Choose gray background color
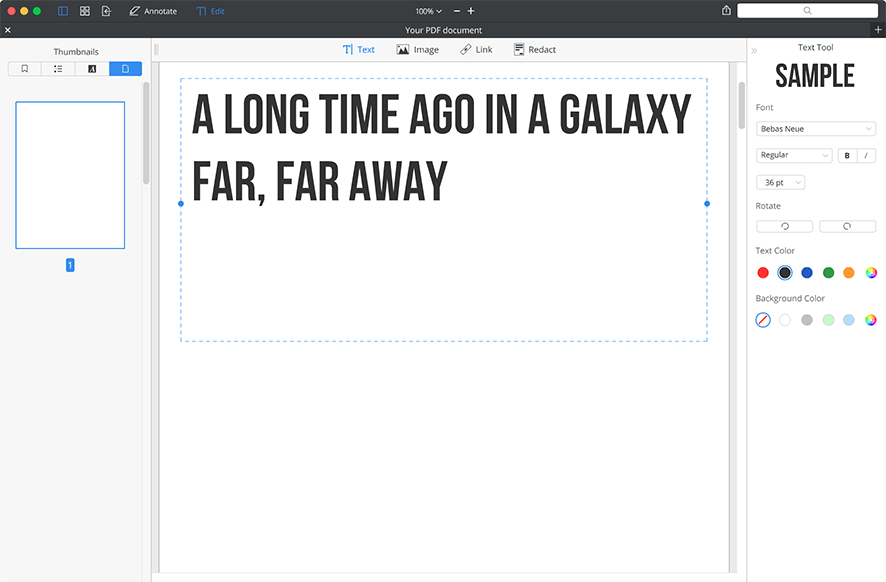This screenshot has width=886, height=582. [x=807, y=320]
